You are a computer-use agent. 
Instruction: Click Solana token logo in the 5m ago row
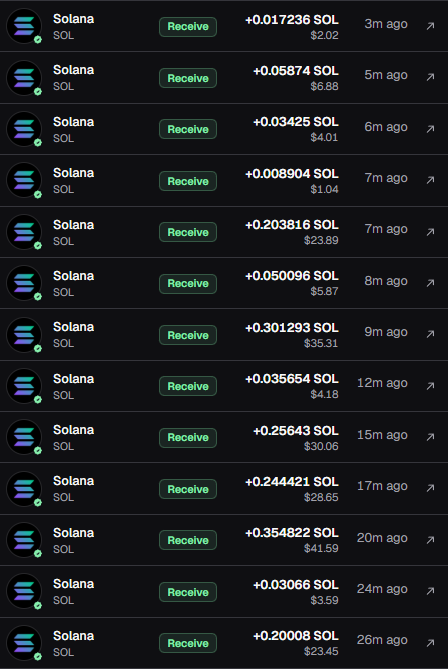[x=24, y=78]
